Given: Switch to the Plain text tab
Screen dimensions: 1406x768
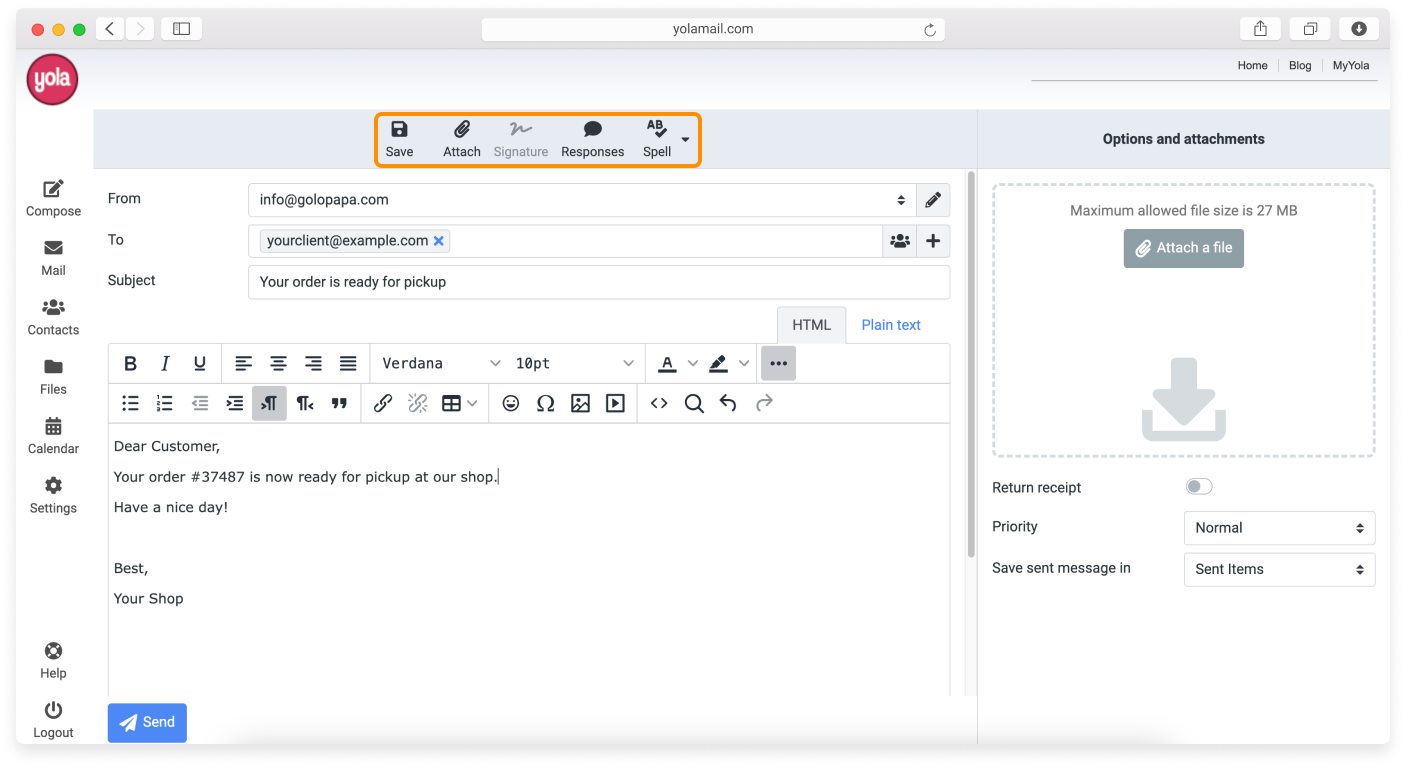Looking at the screenshot, I should pyautogui.click(x=890, y=324).
